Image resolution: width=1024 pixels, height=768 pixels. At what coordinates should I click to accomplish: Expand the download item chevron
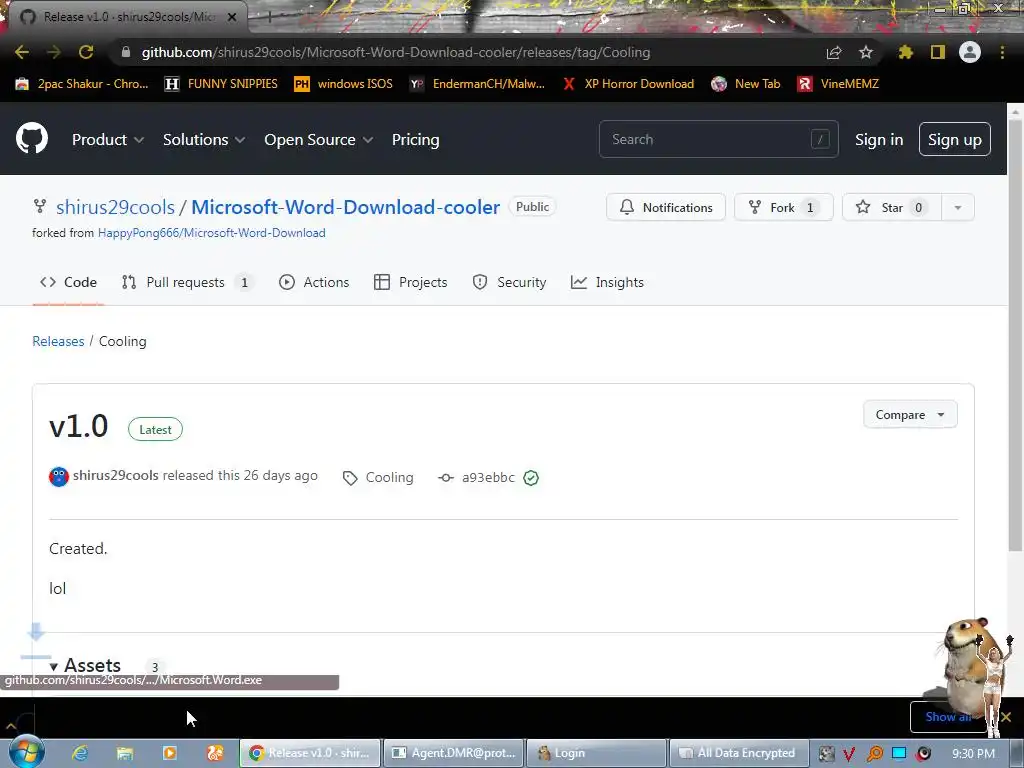coord(11,726)
